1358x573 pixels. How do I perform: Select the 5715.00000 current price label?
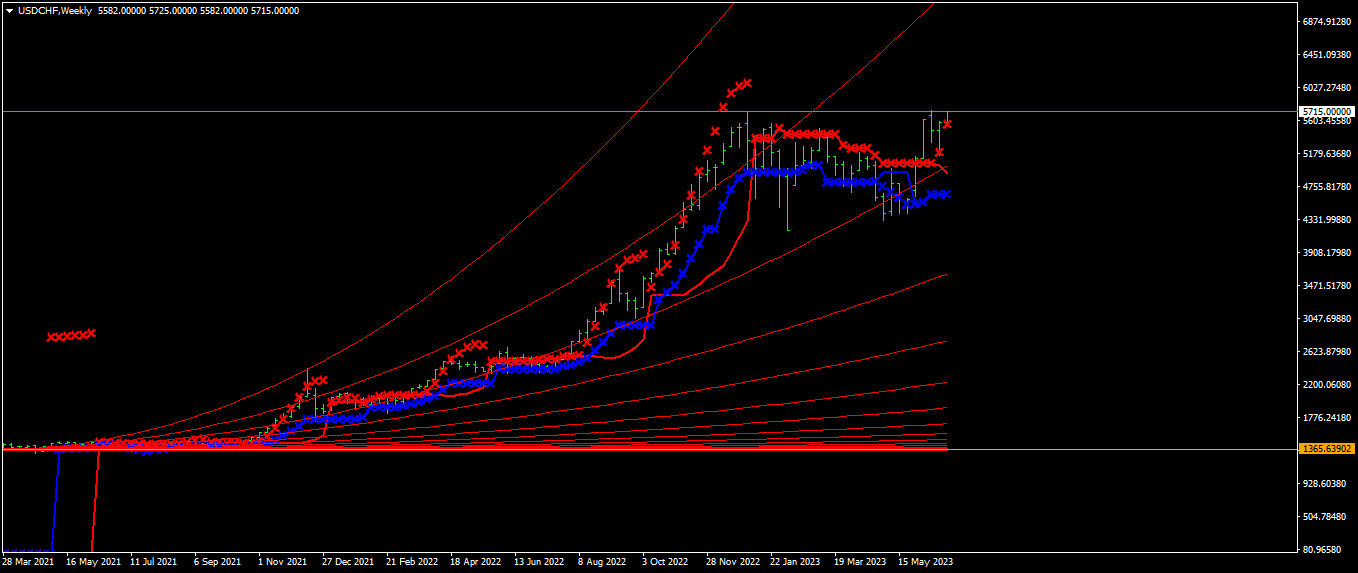click(x=1326, y=111)
